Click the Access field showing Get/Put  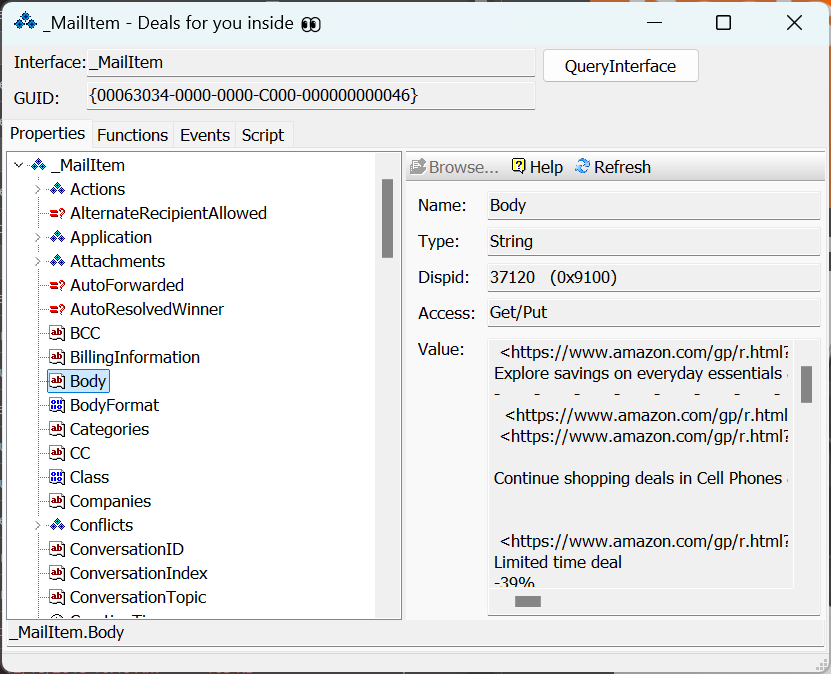point(653,313)
